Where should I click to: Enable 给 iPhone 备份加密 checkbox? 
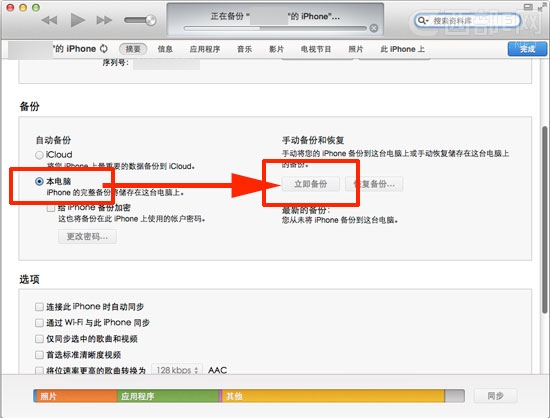51,208
